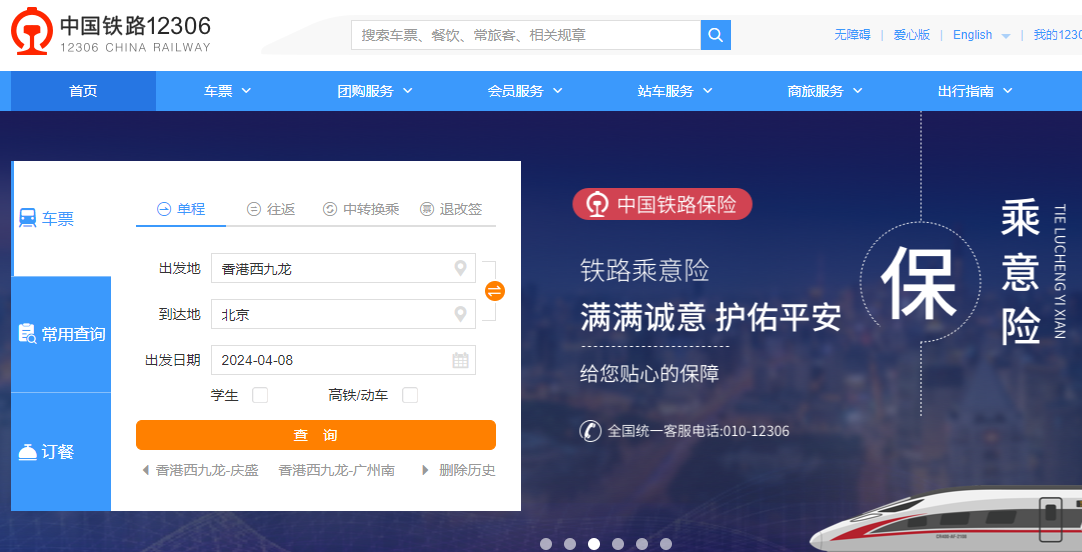
Task: Click the China Railway 12306 logo
Action: (x=110, y=31)
